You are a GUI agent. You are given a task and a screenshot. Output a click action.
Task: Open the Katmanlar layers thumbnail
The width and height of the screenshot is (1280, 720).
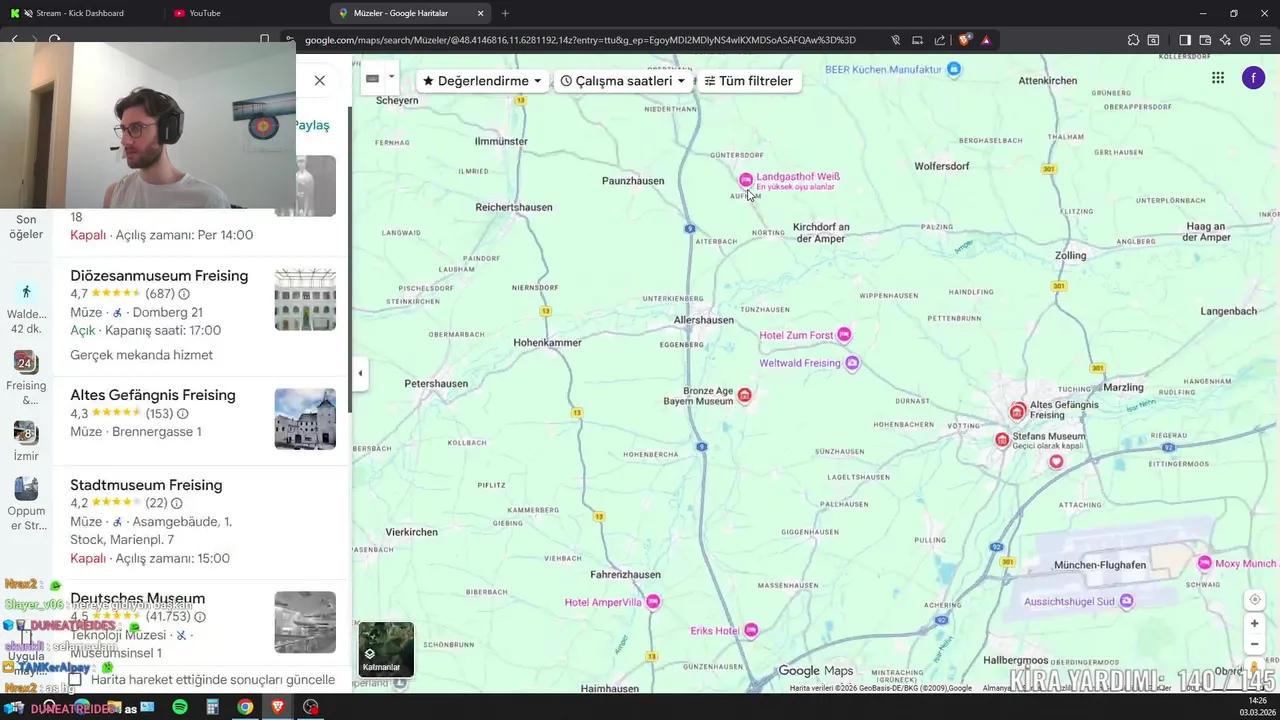tap(386, 649)
